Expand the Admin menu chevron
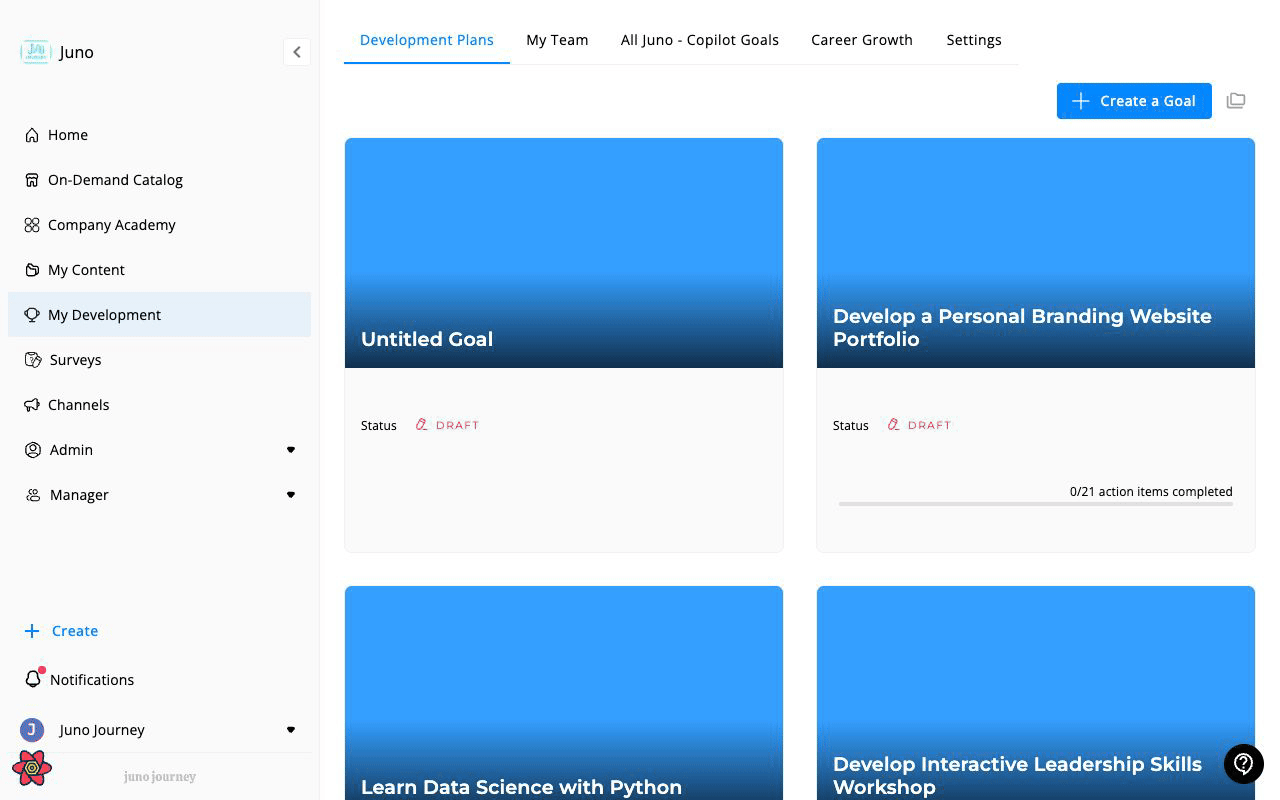The image size is (1280, 800). [291, 450]
